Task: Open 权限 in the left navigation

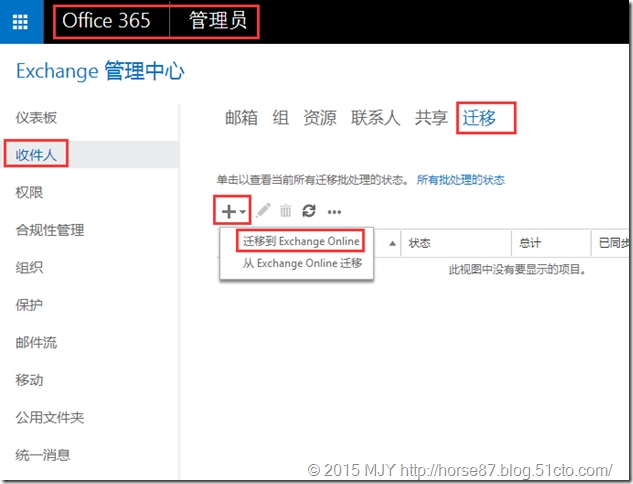Action: (x=29, y=192)
